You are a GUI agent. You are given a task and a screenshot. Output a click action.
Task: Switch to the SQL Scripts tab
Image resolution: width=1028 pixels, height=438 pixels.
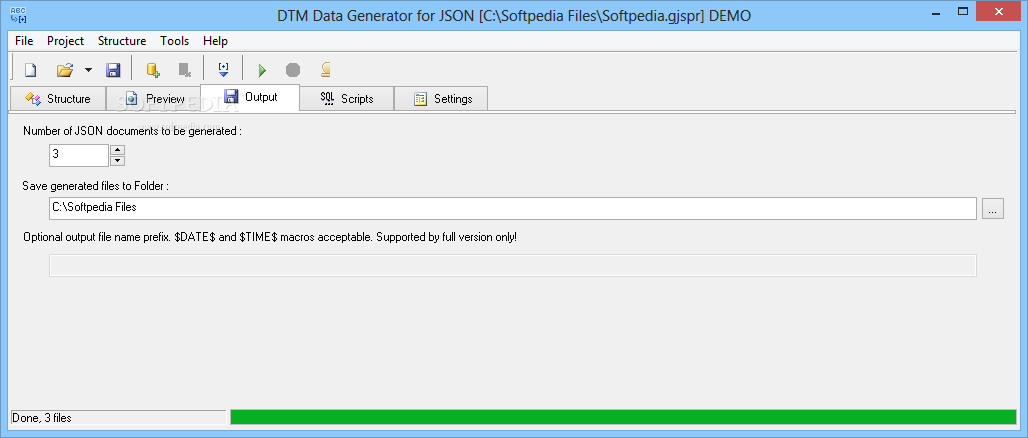tap(347, 98)
